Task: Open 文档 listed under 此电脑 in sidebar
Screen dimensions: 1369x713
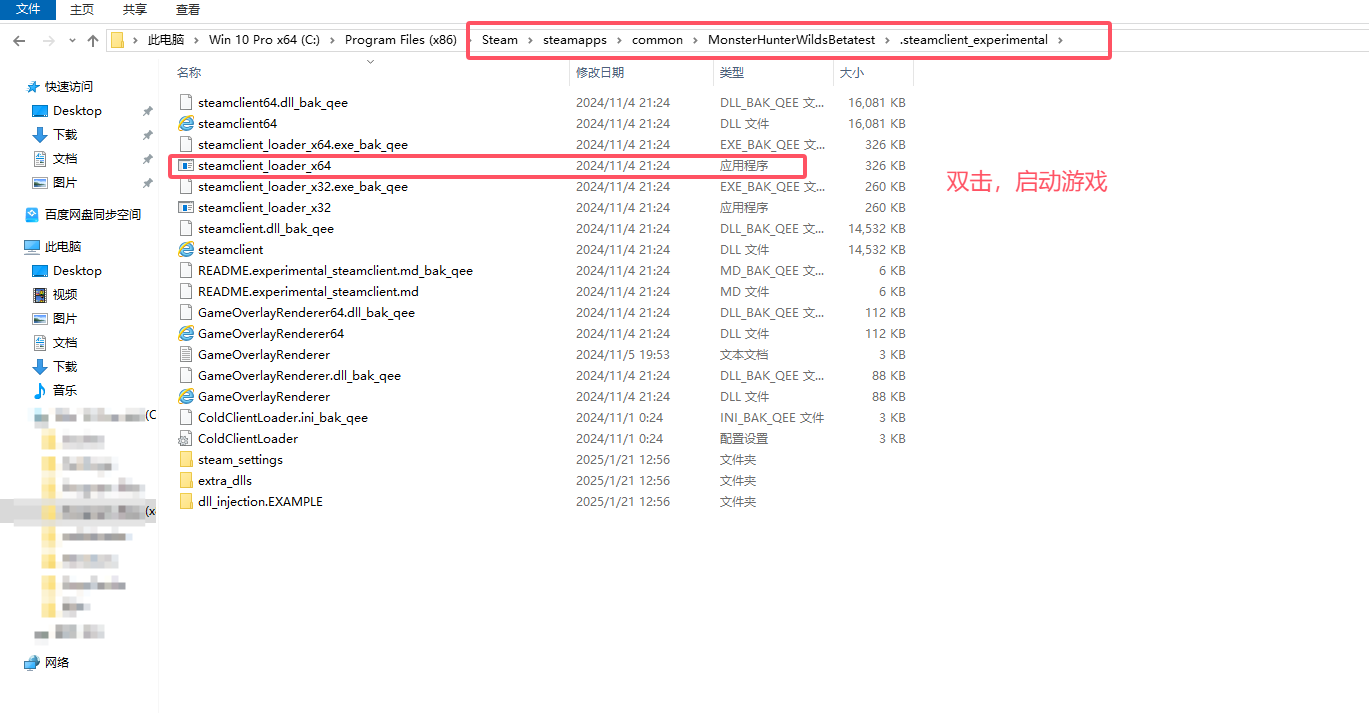Action: pyautogui.click(x=65, y=343)
